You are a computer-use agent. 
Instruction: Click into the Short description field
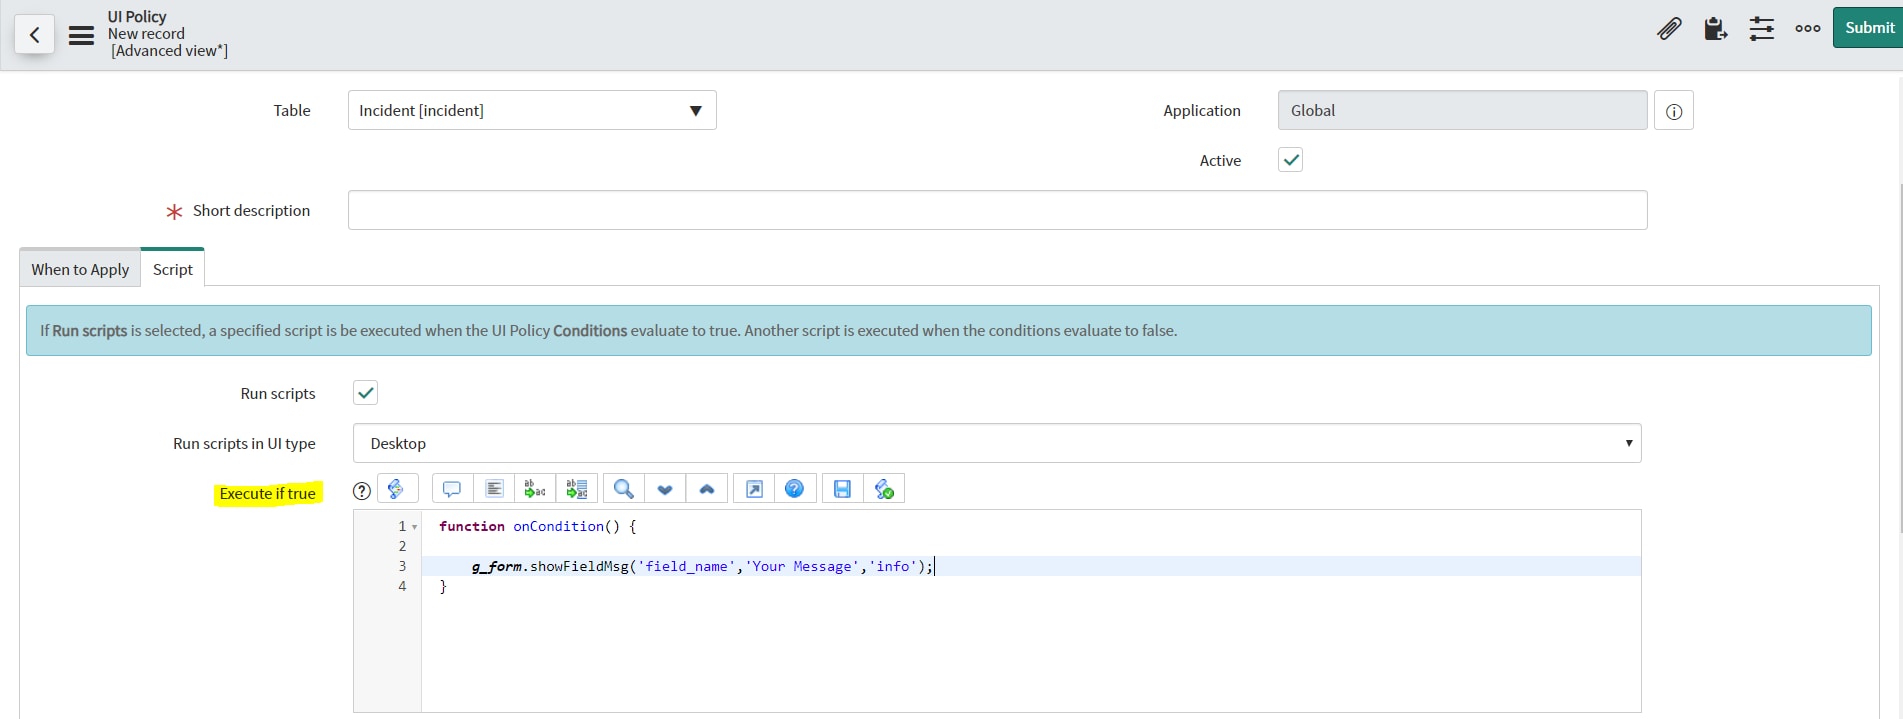tap(997, 210)
